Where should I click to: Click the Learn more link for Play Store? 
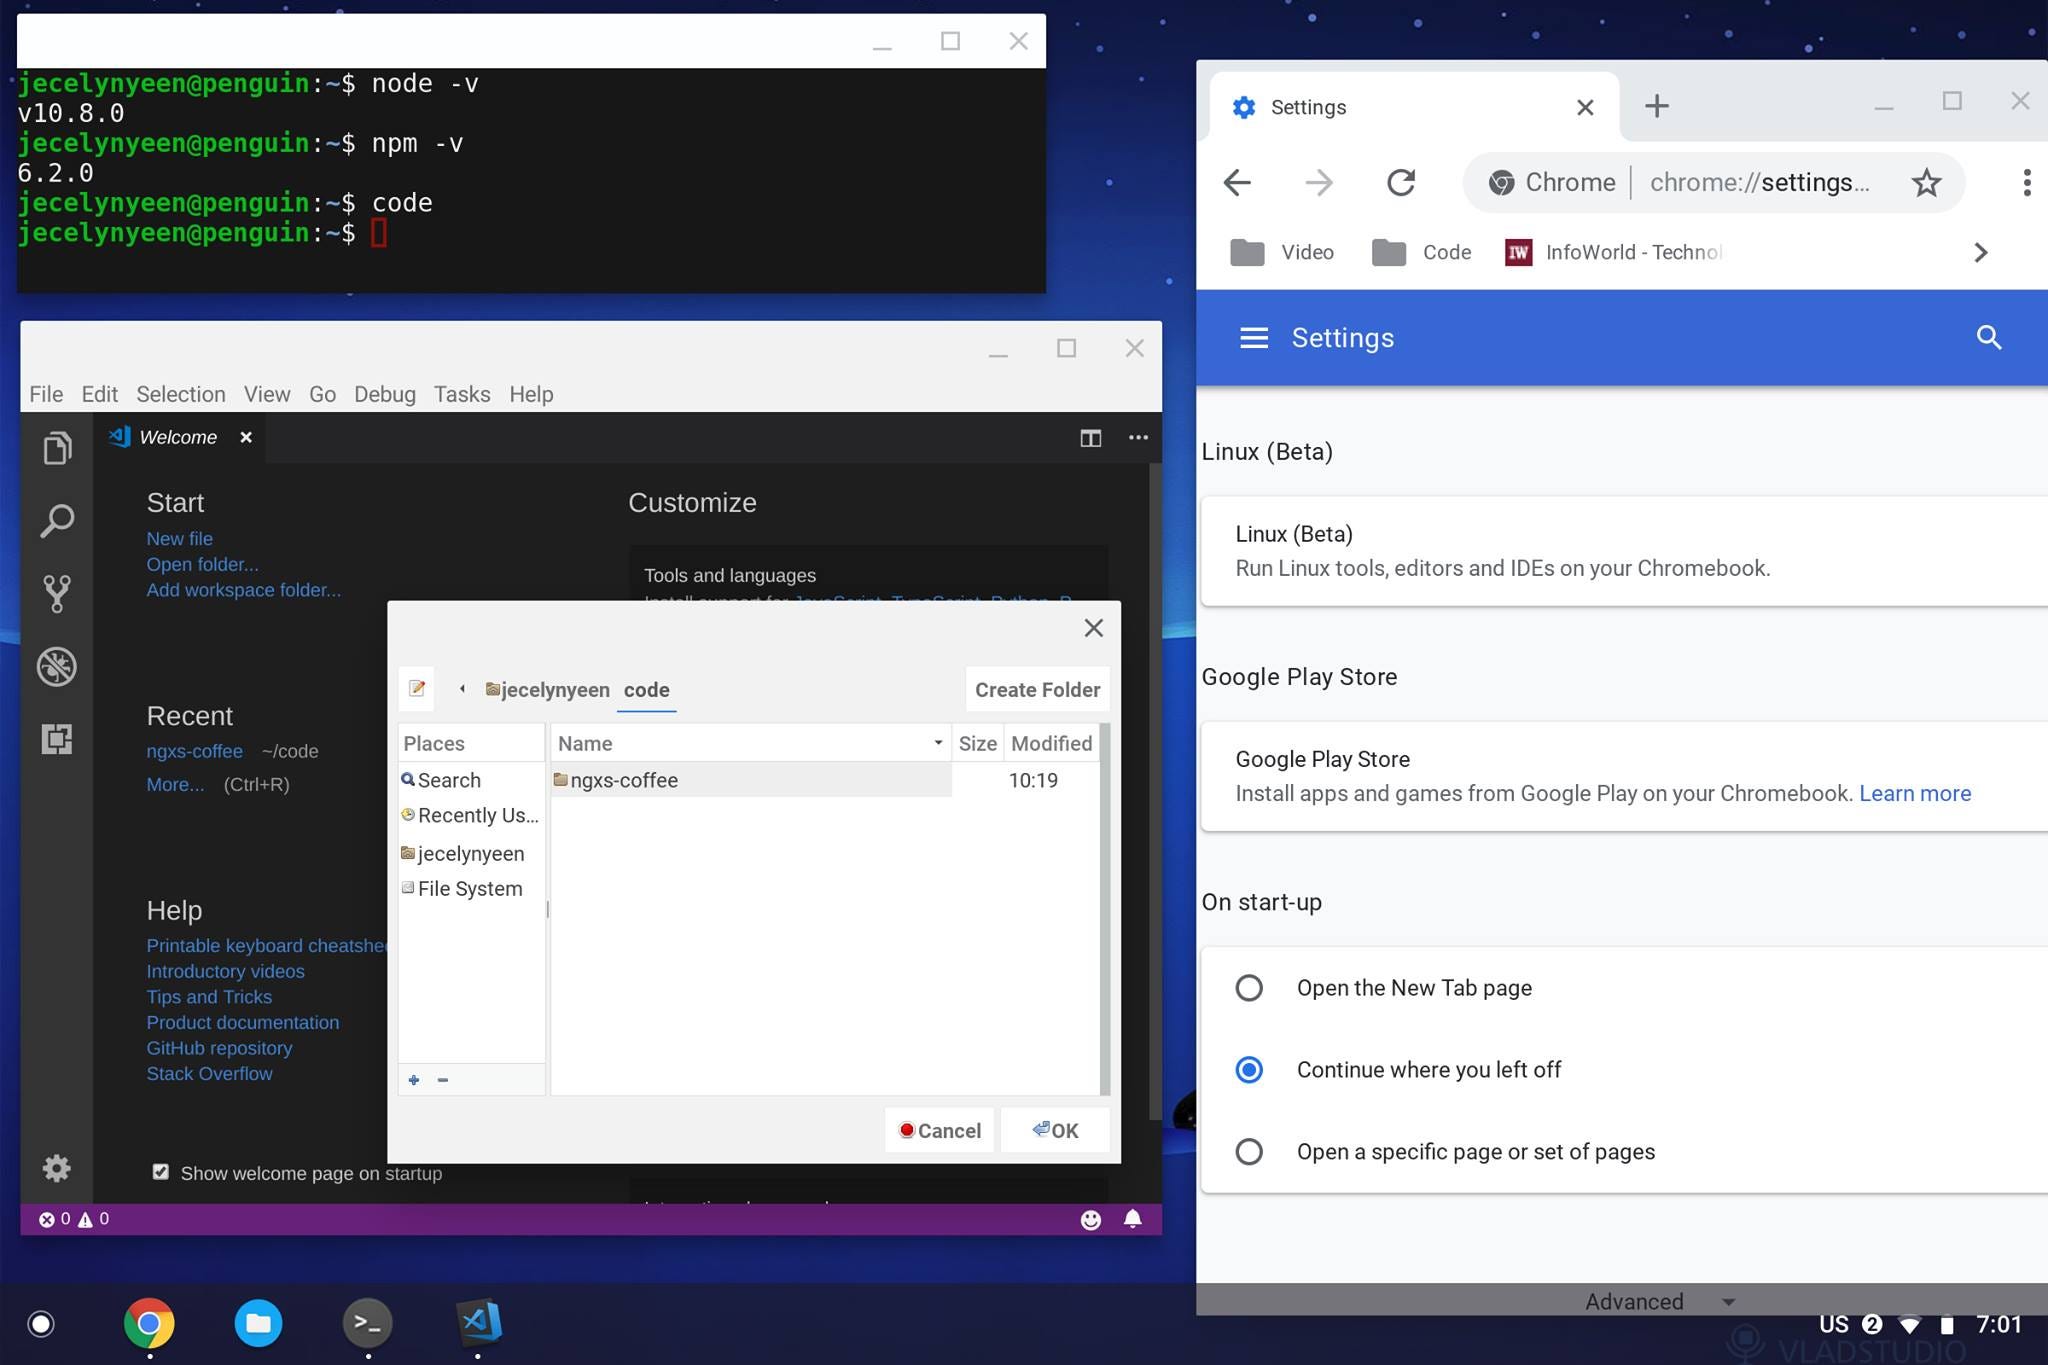tap(1914, 793)
